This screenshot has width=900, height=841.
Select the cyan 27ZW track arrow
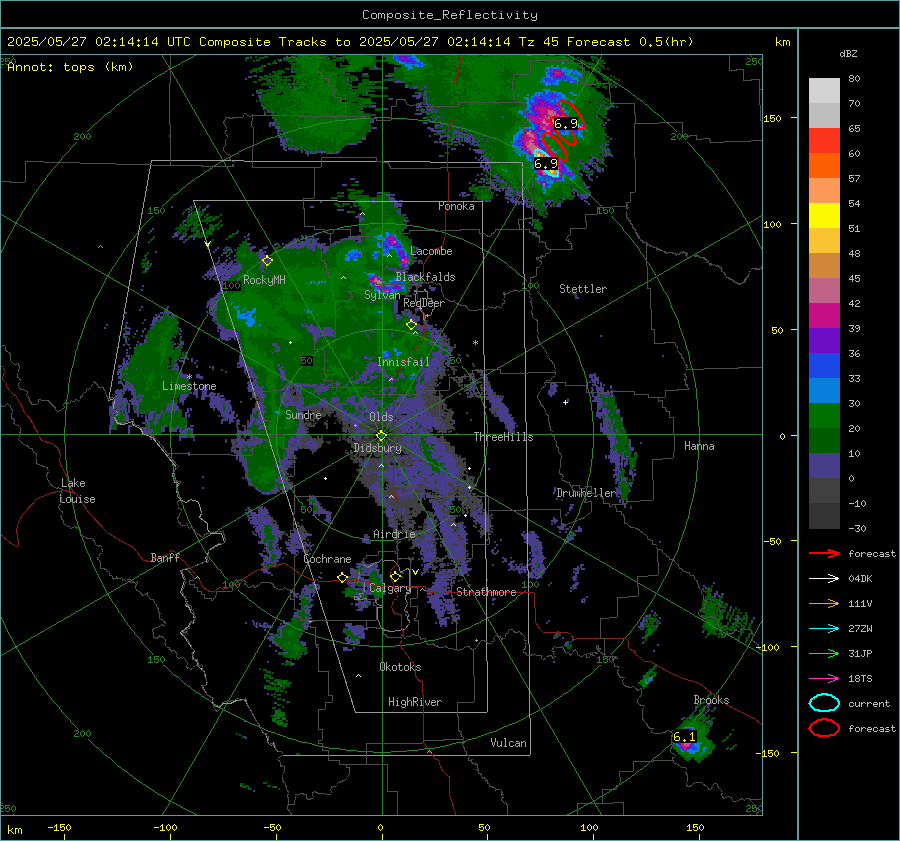pos(824,629)
